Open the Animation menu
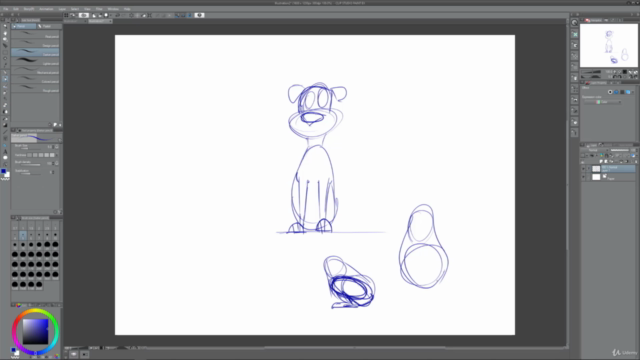640x360 pixels. click(x=46, y=9)
